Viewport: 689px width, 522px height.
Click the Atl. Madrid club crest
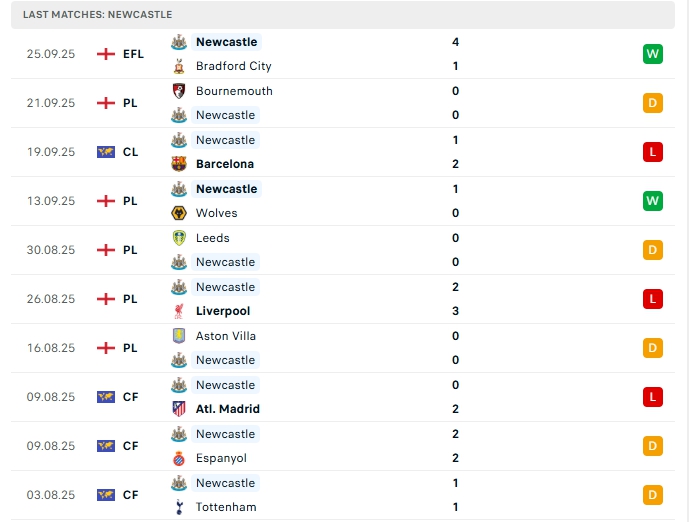click(x=179, y=409)
